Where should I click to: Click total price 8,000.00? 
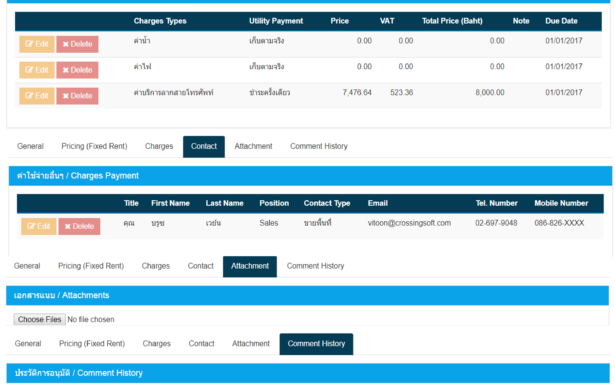click(x=490, y=93)
